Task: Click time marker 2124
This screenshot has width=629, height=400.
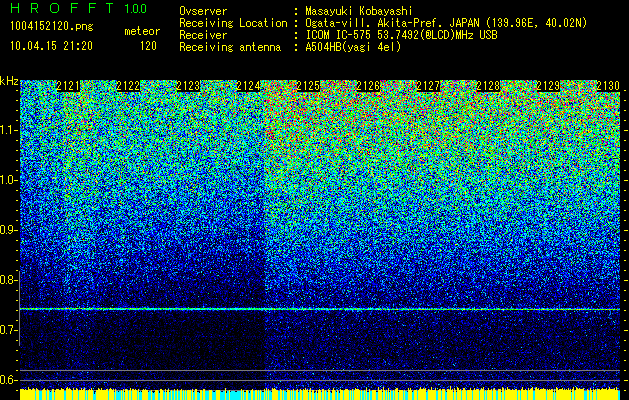Action: [248, 86]
